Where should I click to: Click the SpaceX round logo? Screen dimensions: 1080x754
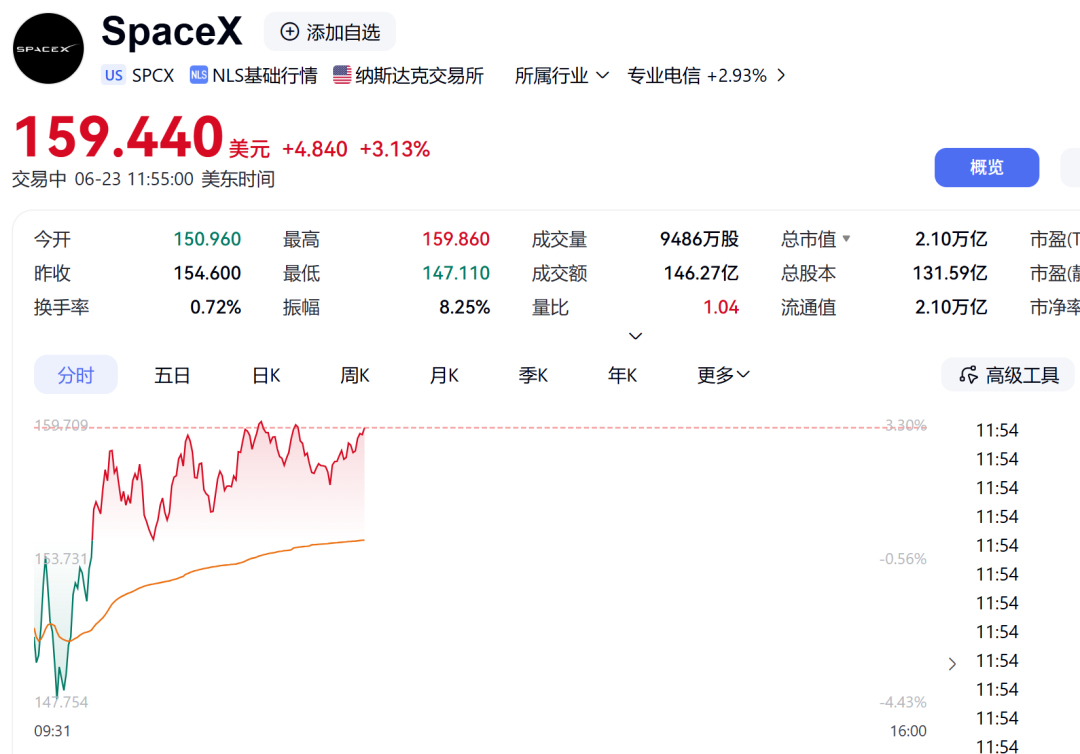click(x=48, y=49)
